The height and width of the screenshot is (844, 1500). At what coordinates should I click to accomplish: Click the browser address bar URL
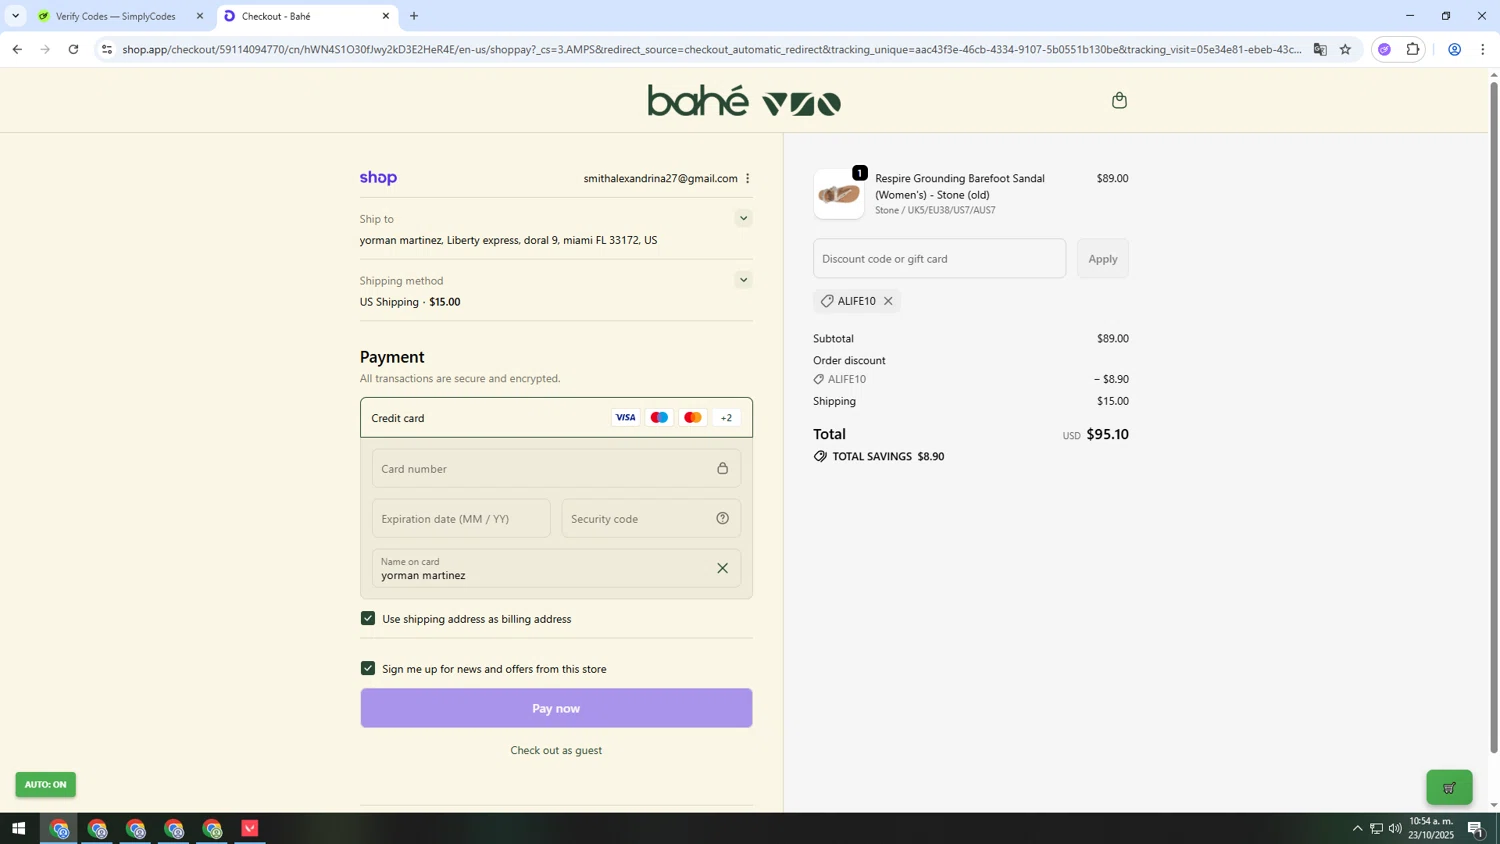coord(710,49)
